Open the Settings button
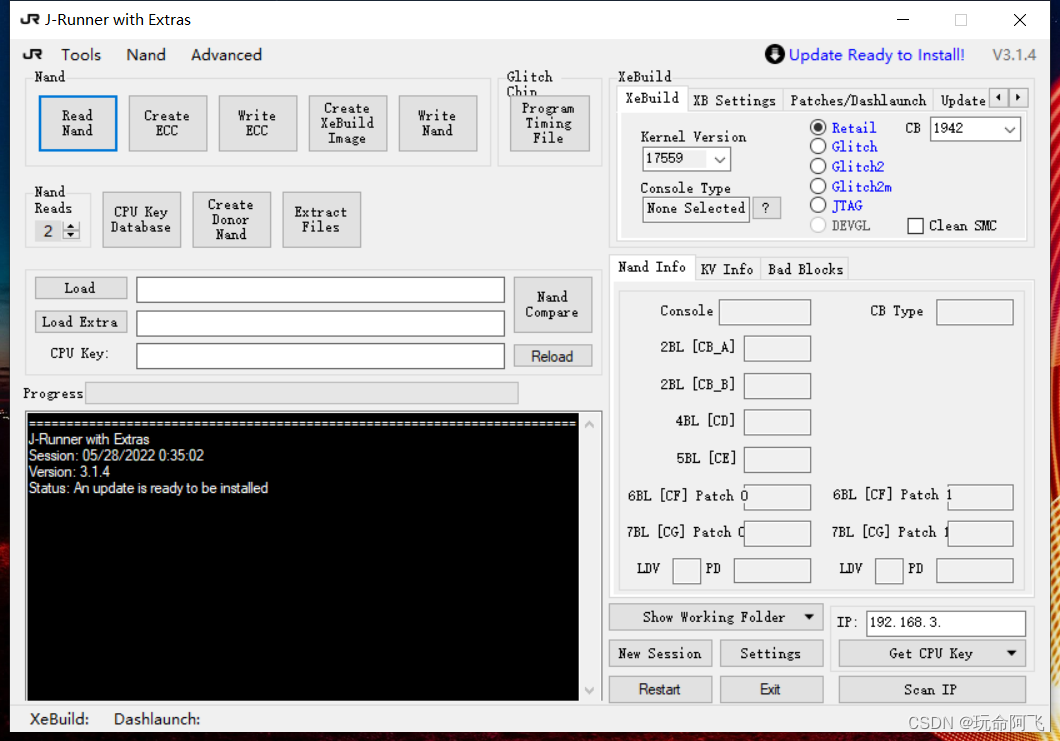The width and height of the screenshot is (1060, 741). click(x=771, y=653)
